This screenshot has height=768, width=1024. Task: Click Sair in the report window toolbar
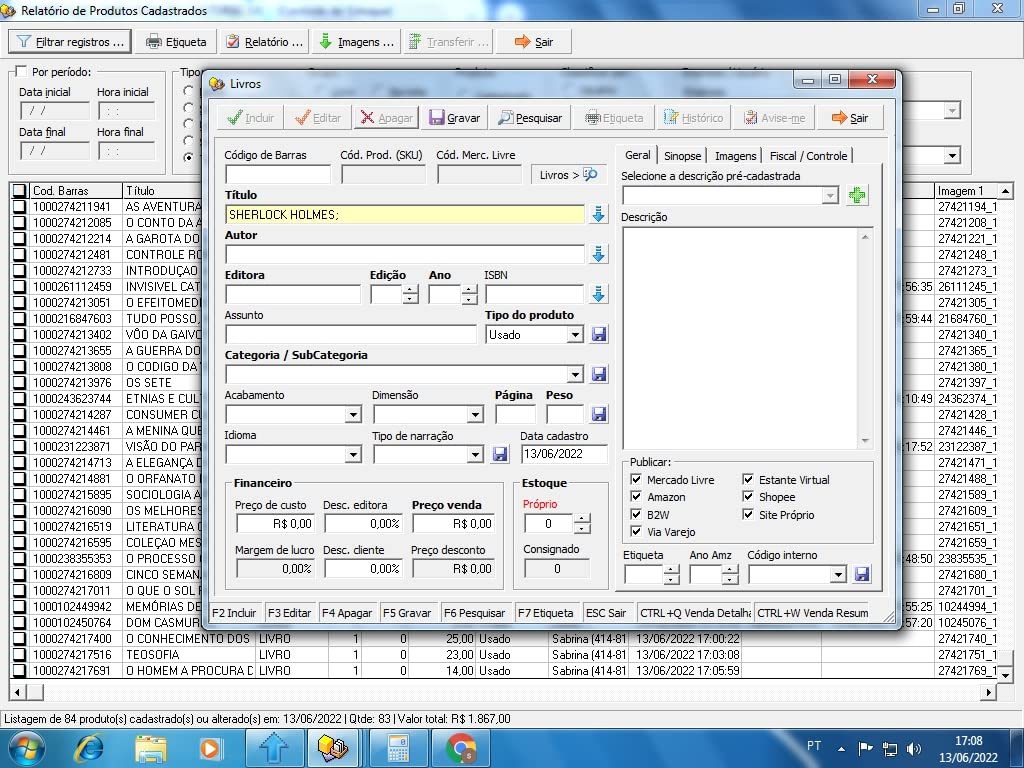[534, 42]
